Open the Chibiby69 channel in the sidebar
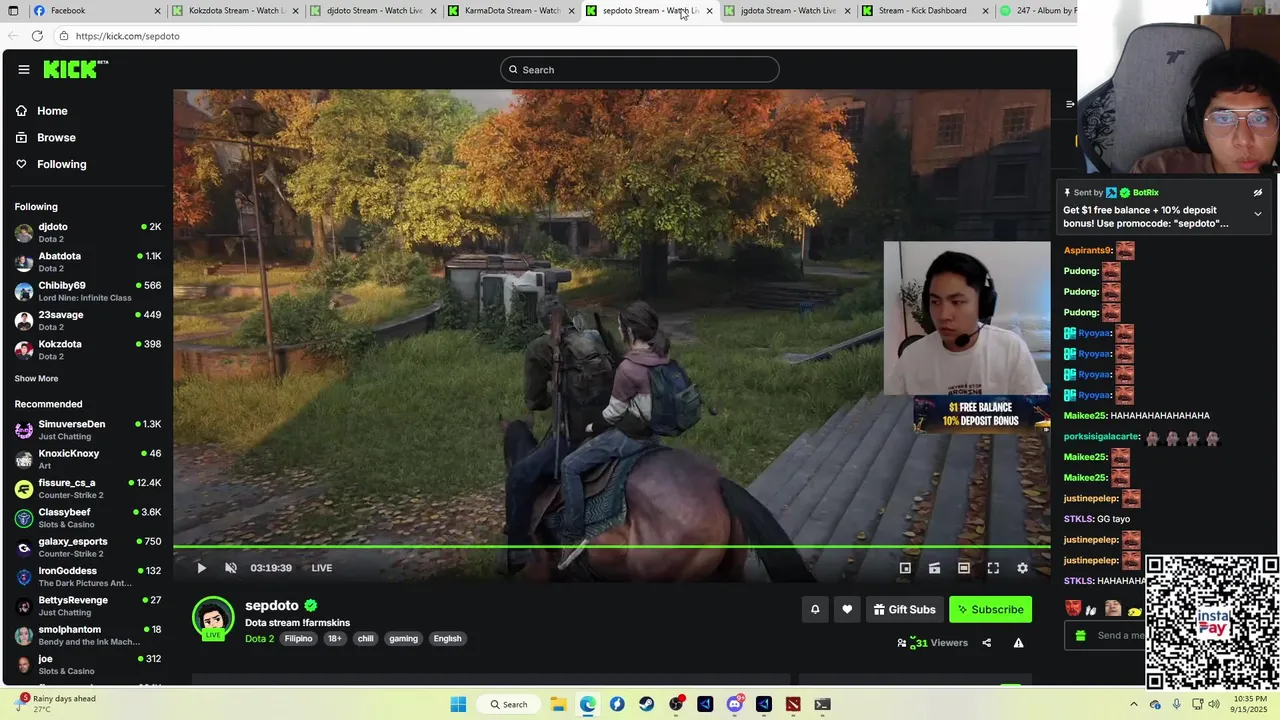Screen dimensions: 1280x720 (88, 291)
